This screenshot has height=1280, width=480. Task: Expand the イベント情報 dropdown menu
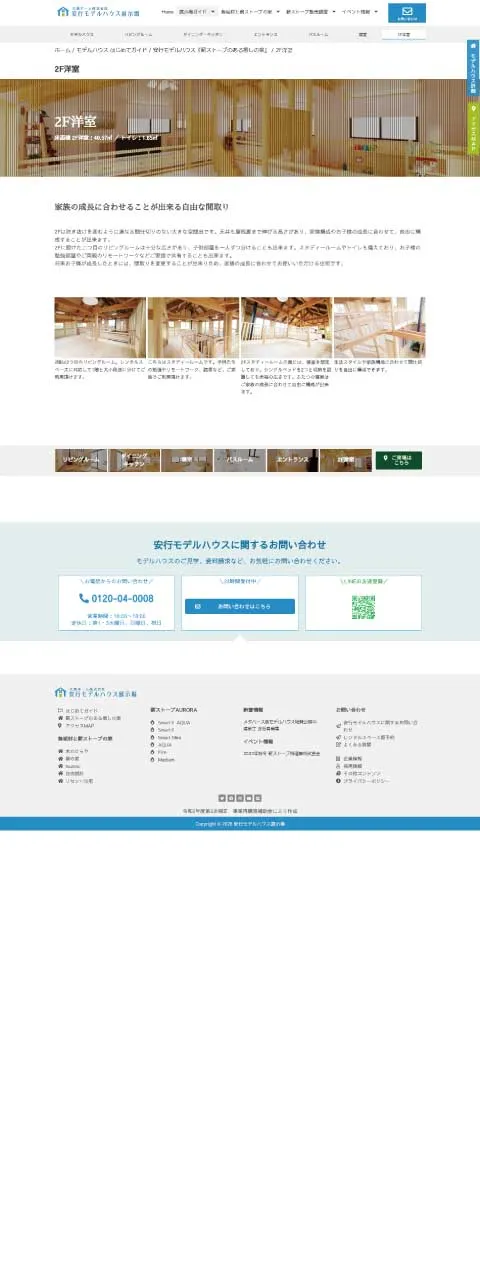tap(360, 12)
